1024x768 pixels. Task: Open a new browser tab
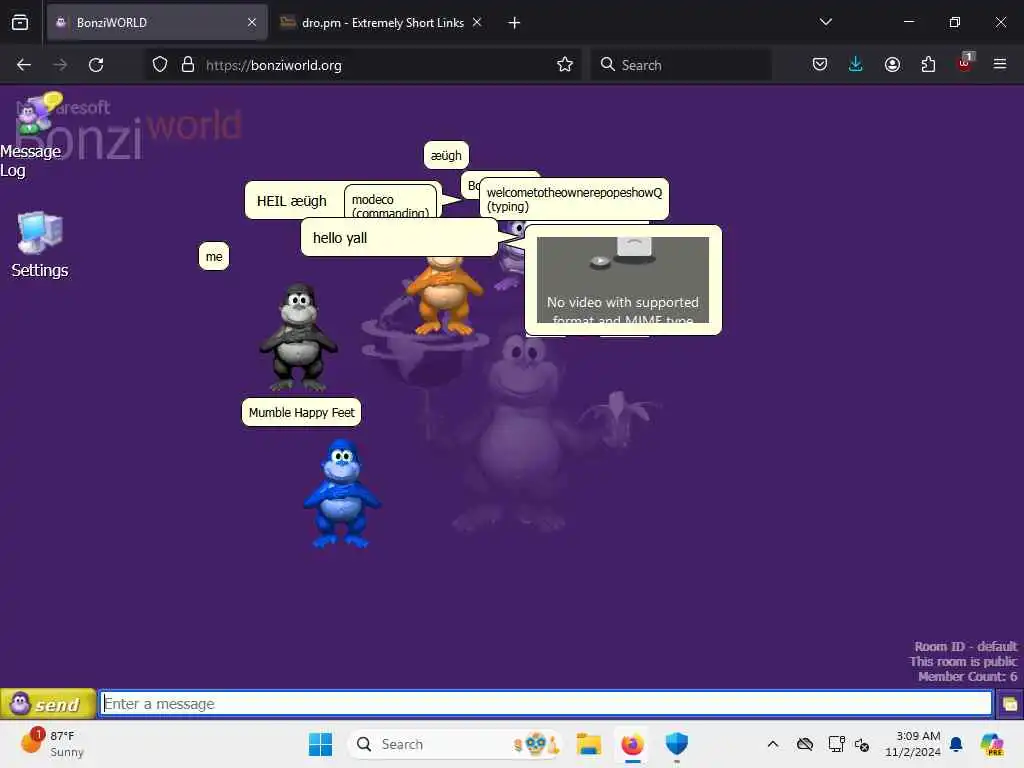click(515, 23)
